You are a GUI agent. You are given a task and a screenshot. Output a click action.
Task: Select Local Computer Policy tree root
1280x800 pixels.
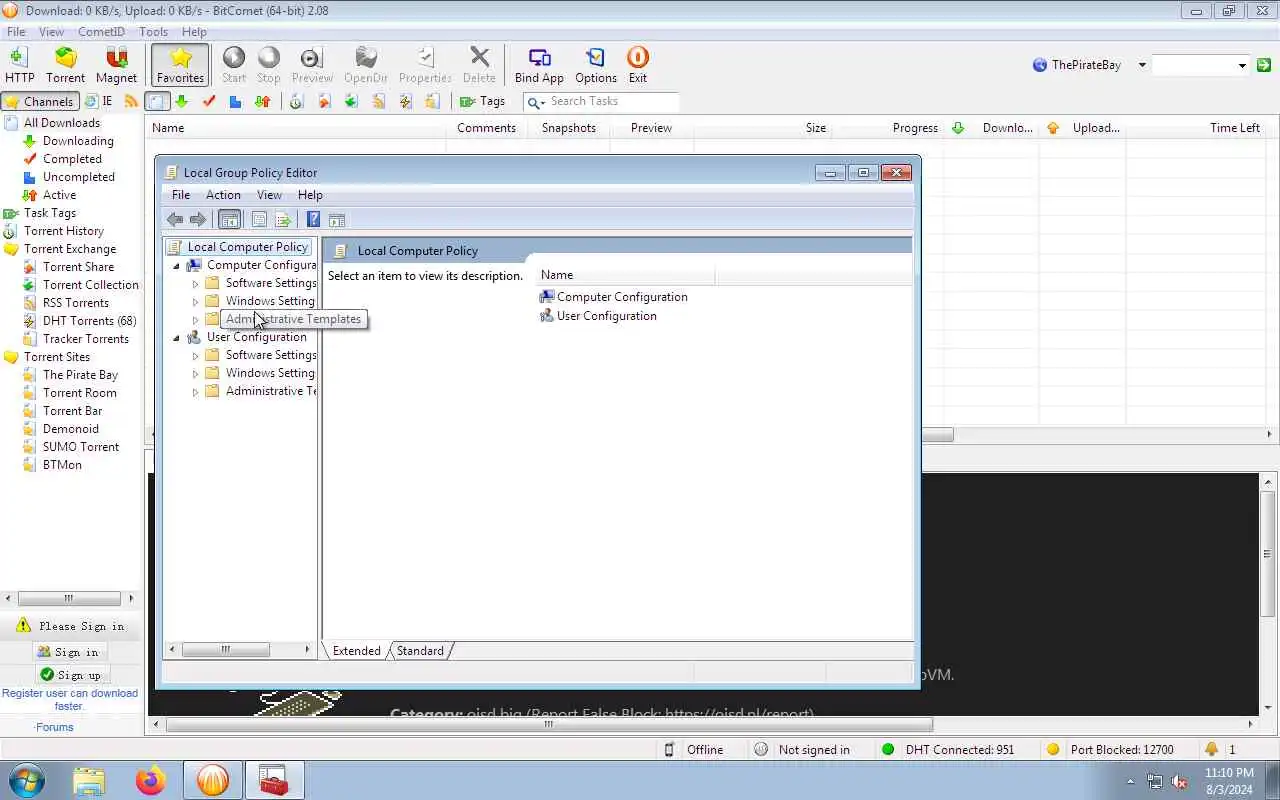click(247, 247)
